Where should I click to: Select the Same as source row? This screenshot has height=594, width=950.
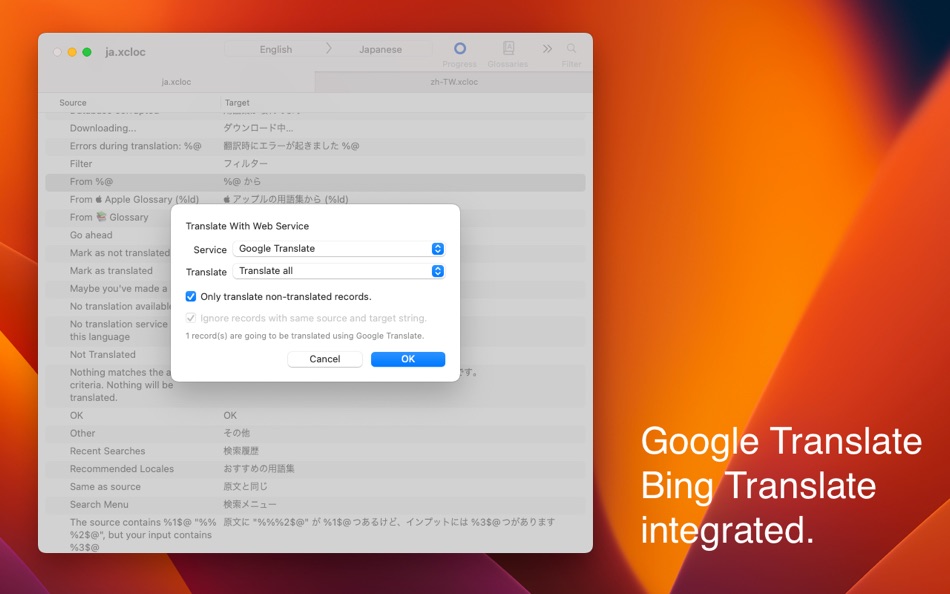click(315, 487)
